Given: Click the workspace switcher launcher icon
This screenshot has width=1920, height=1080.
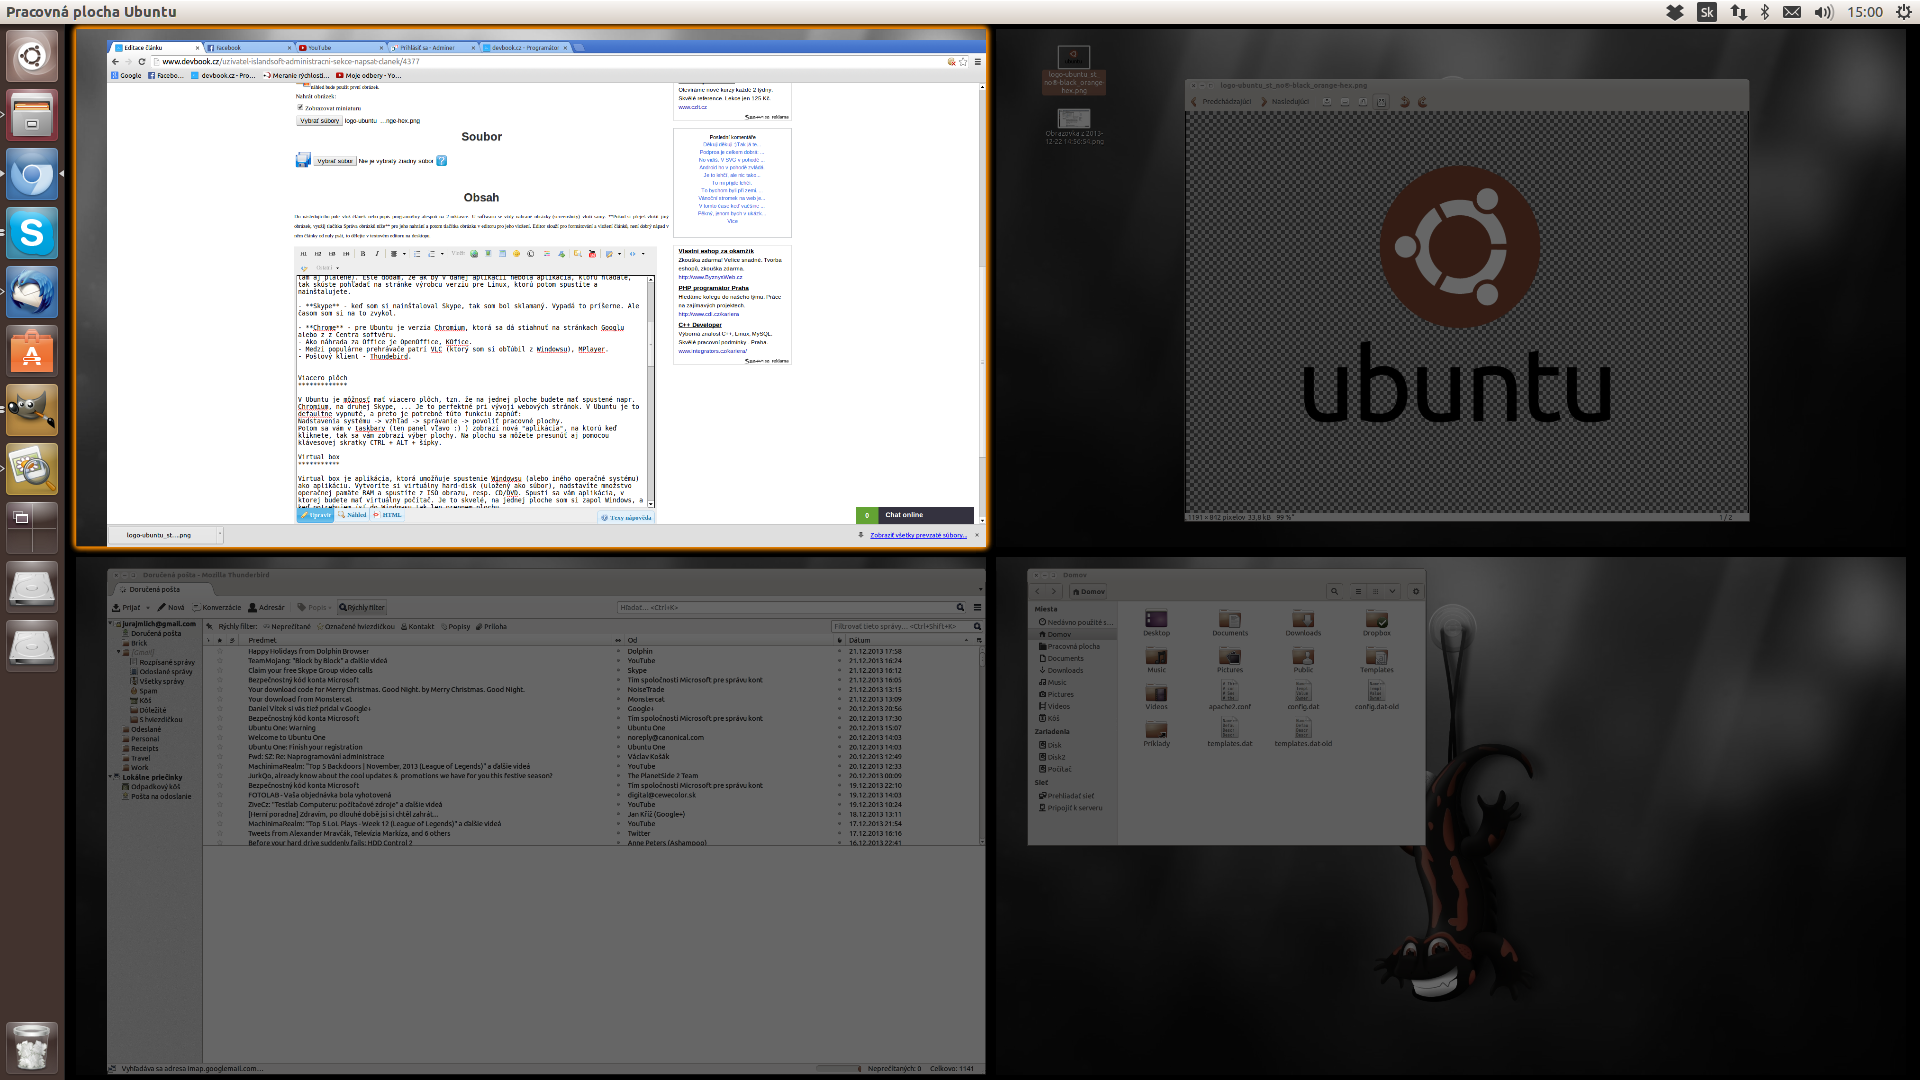Looking at the screenshot, I should pyautogui.click(x=32, y=527).
